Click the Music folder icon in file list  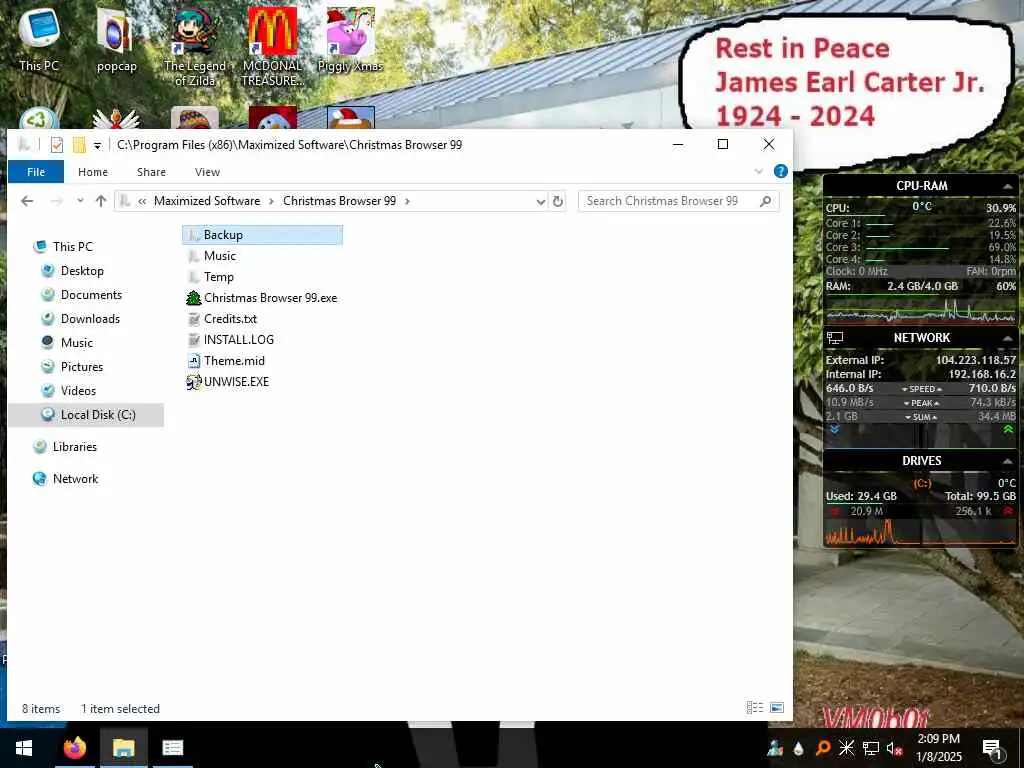193,256
